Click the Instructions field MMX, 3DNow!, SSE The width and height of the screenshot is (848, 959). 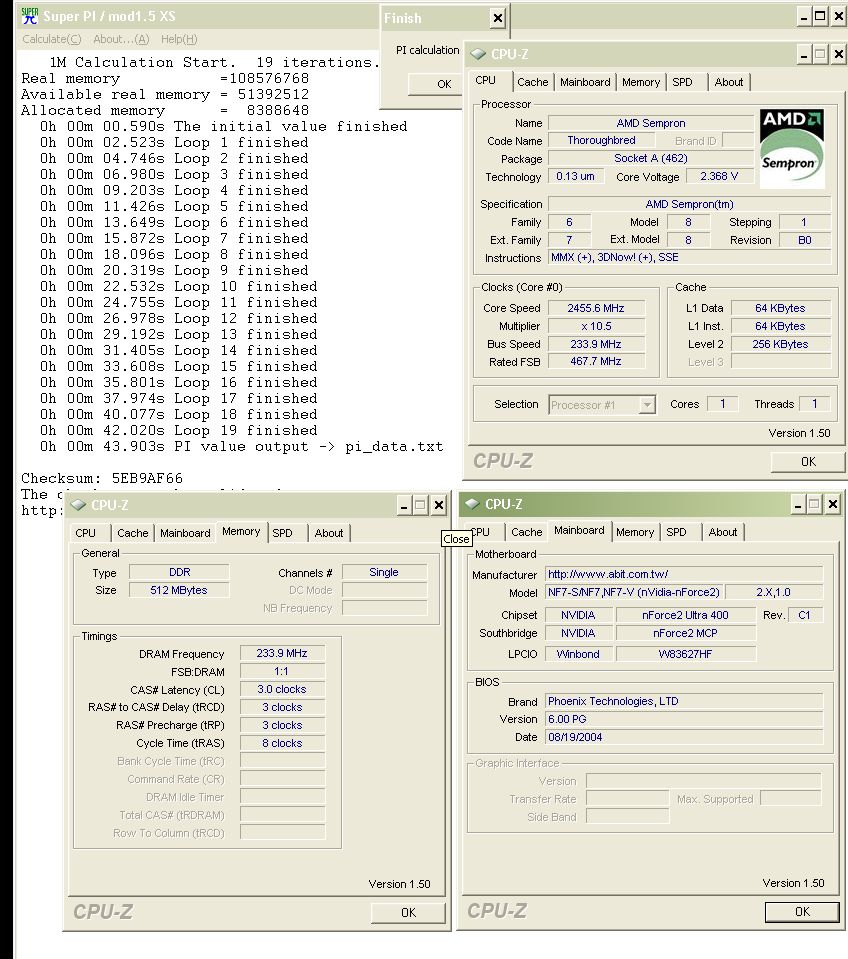[689, 257]
